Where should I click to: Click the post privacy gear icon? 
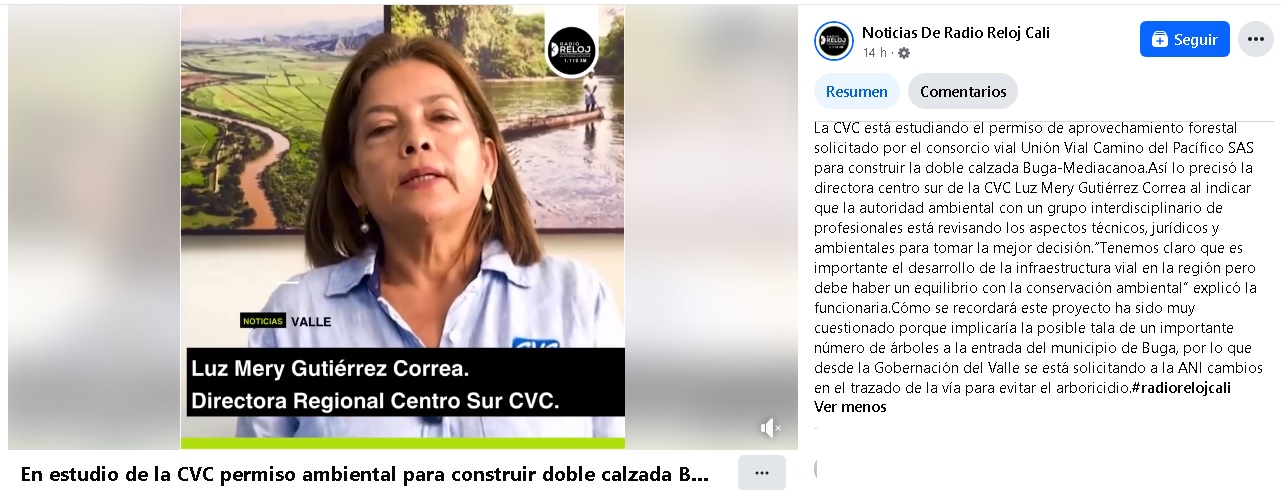click(x=904, y=53)
